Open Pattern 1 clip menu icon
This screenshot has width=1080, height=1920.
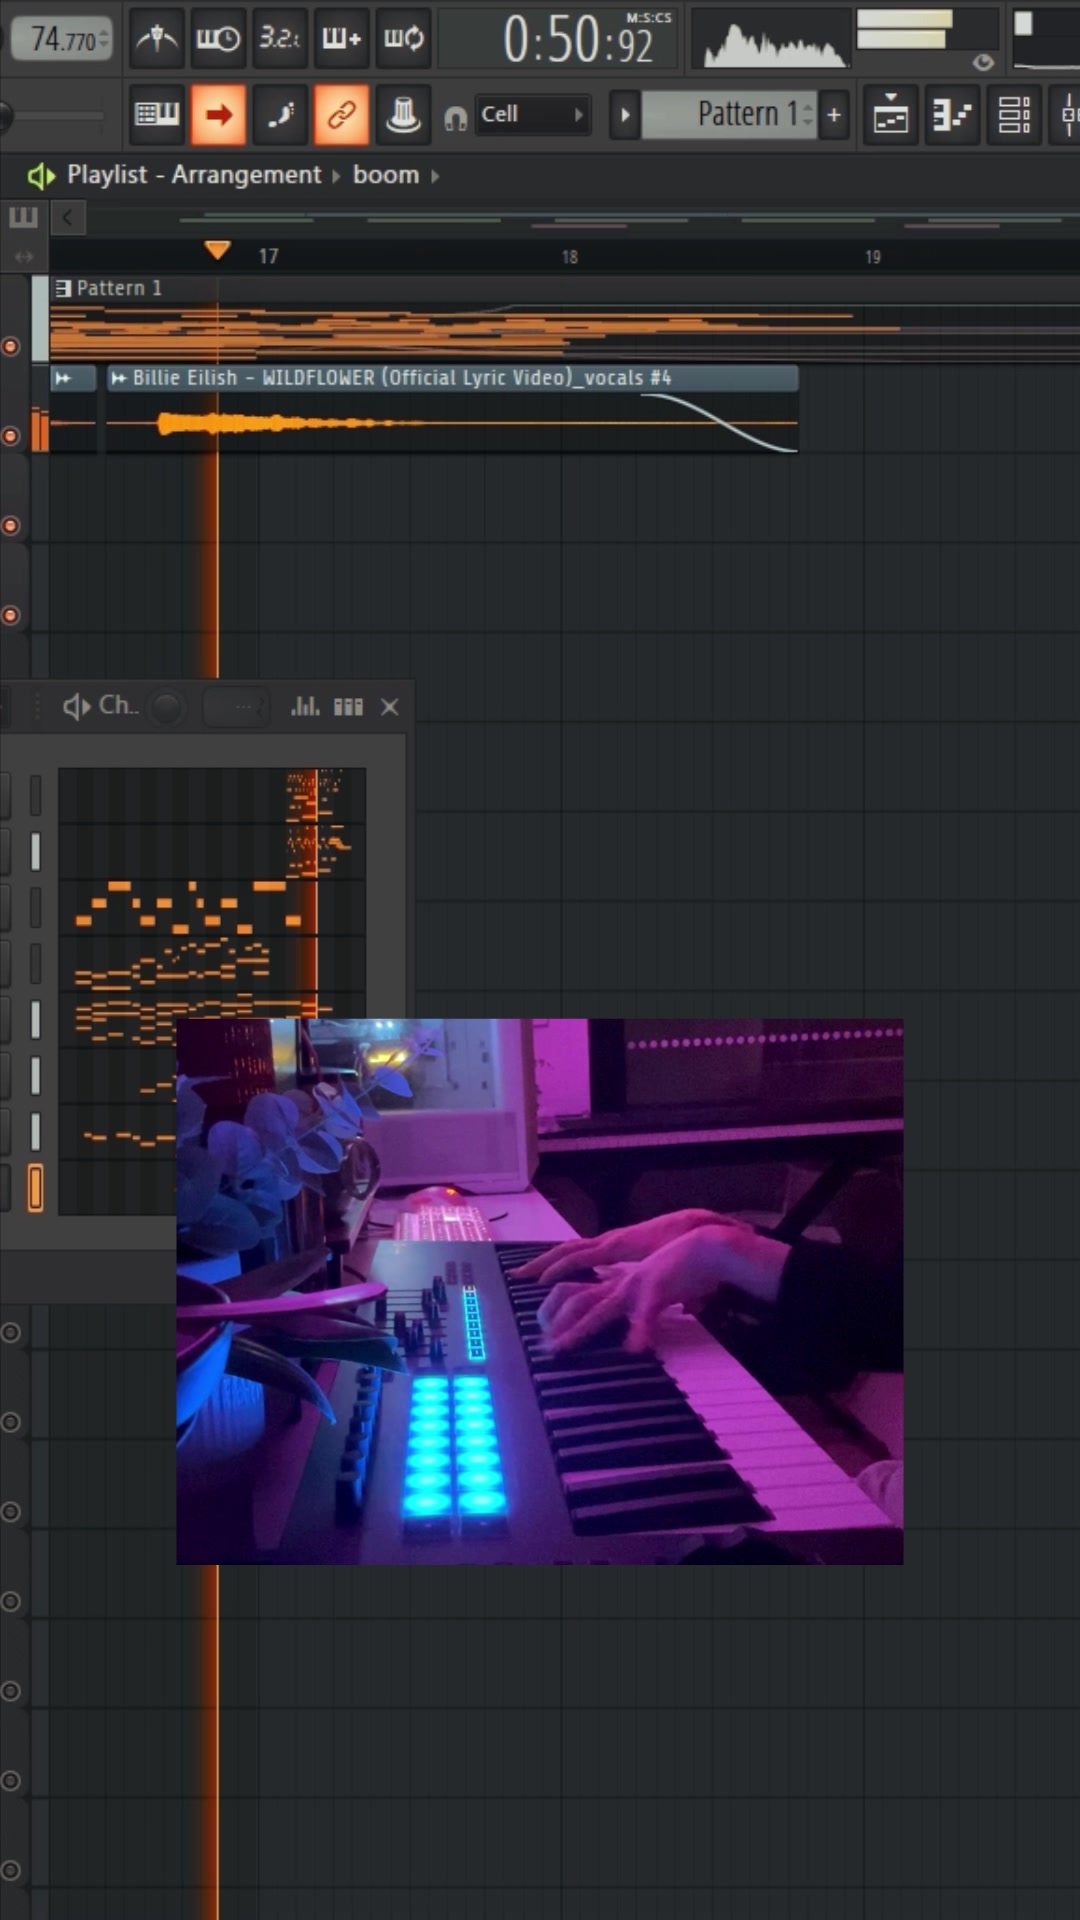pyautogui.click(x=63, y=288)
